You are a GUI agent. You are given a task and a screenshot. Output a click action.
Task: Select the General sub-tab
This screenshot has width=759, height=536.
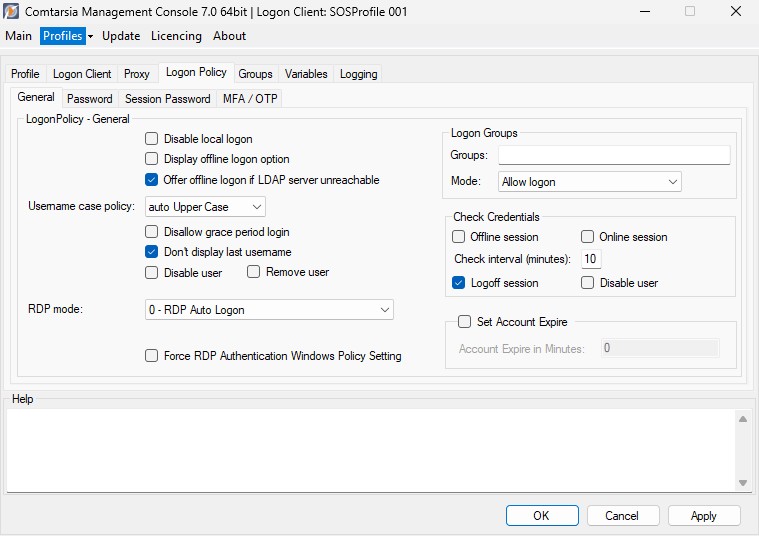[36, 97]
